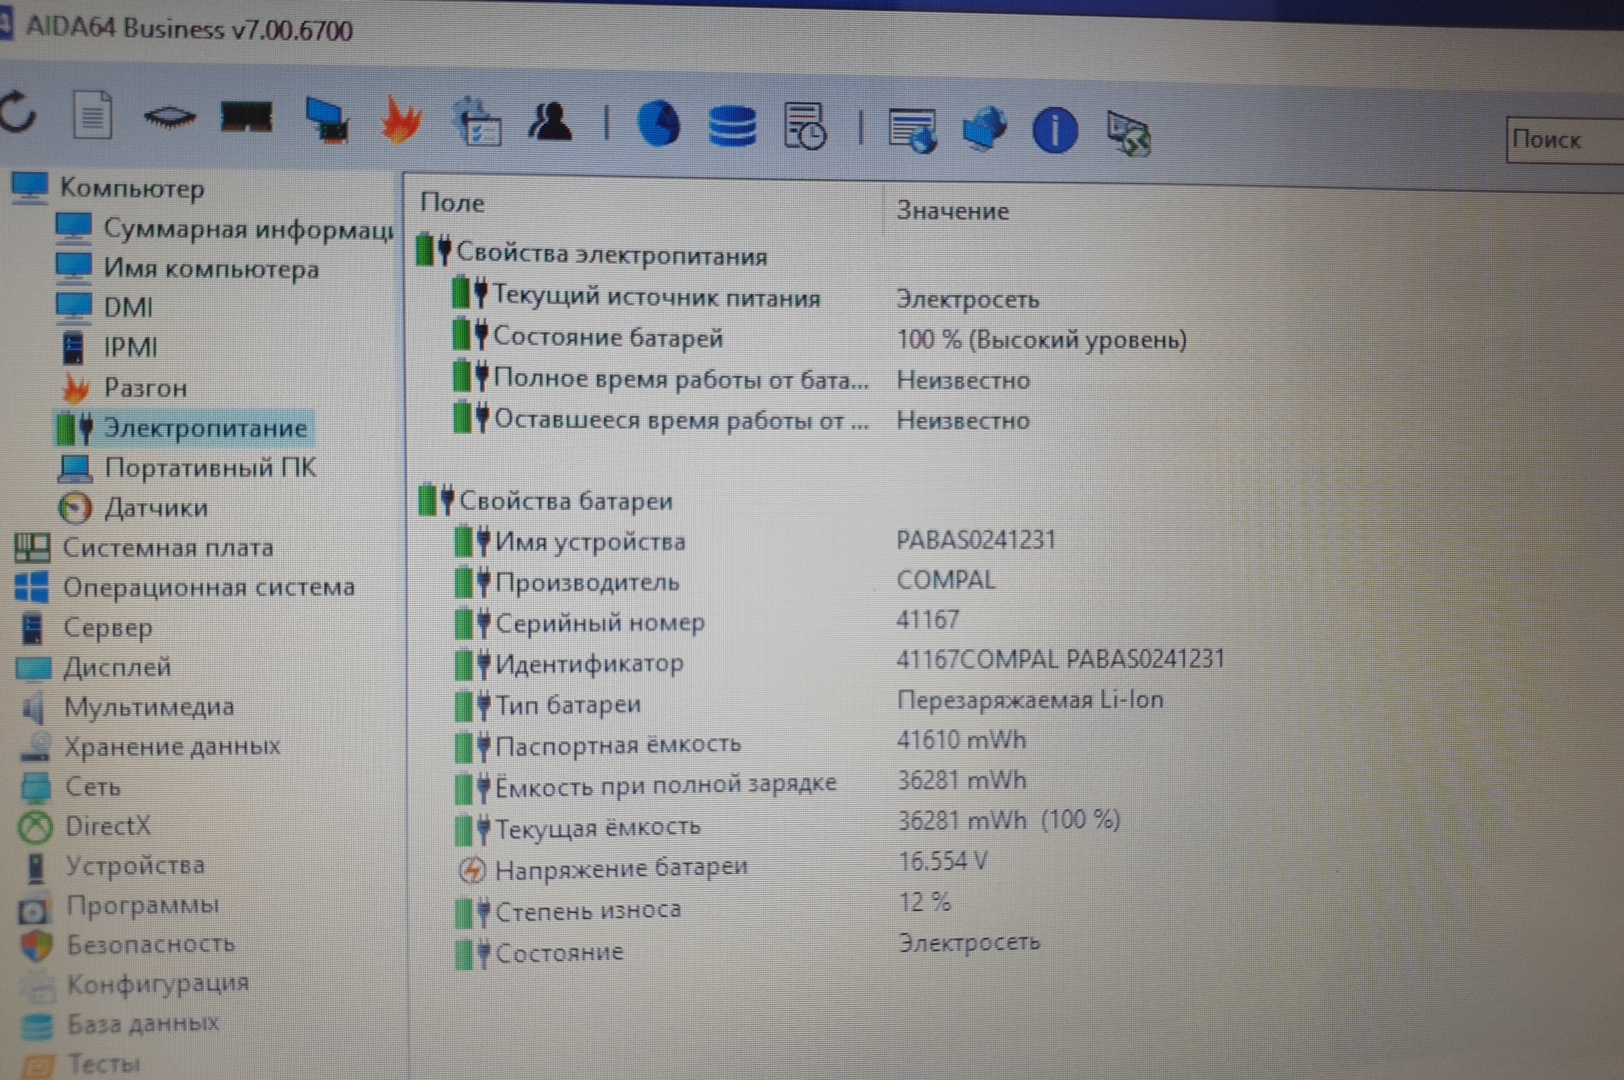Click the flame stability test icon

tap(401, 121)
